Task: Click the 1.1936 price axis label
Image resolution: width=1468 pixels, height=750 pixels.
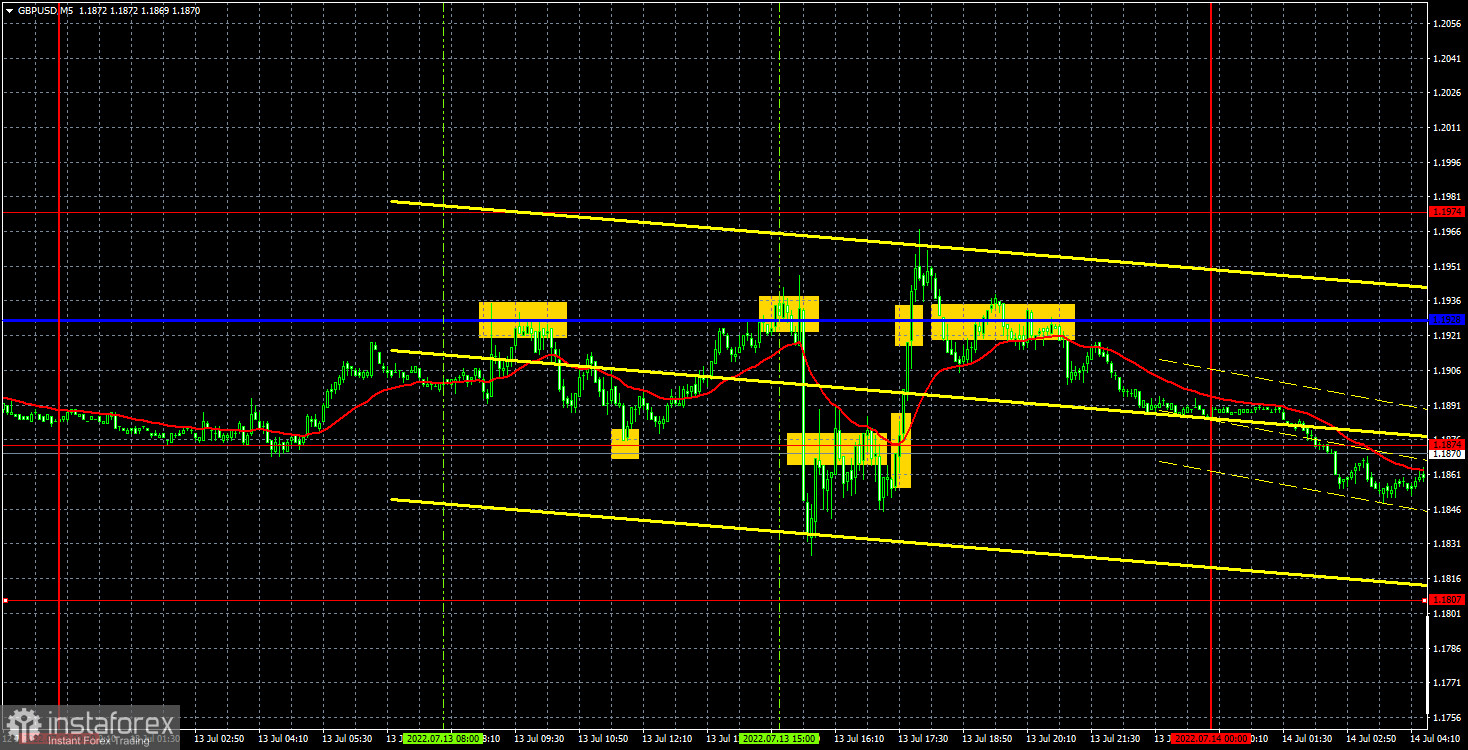Action: pos(1447,301)
